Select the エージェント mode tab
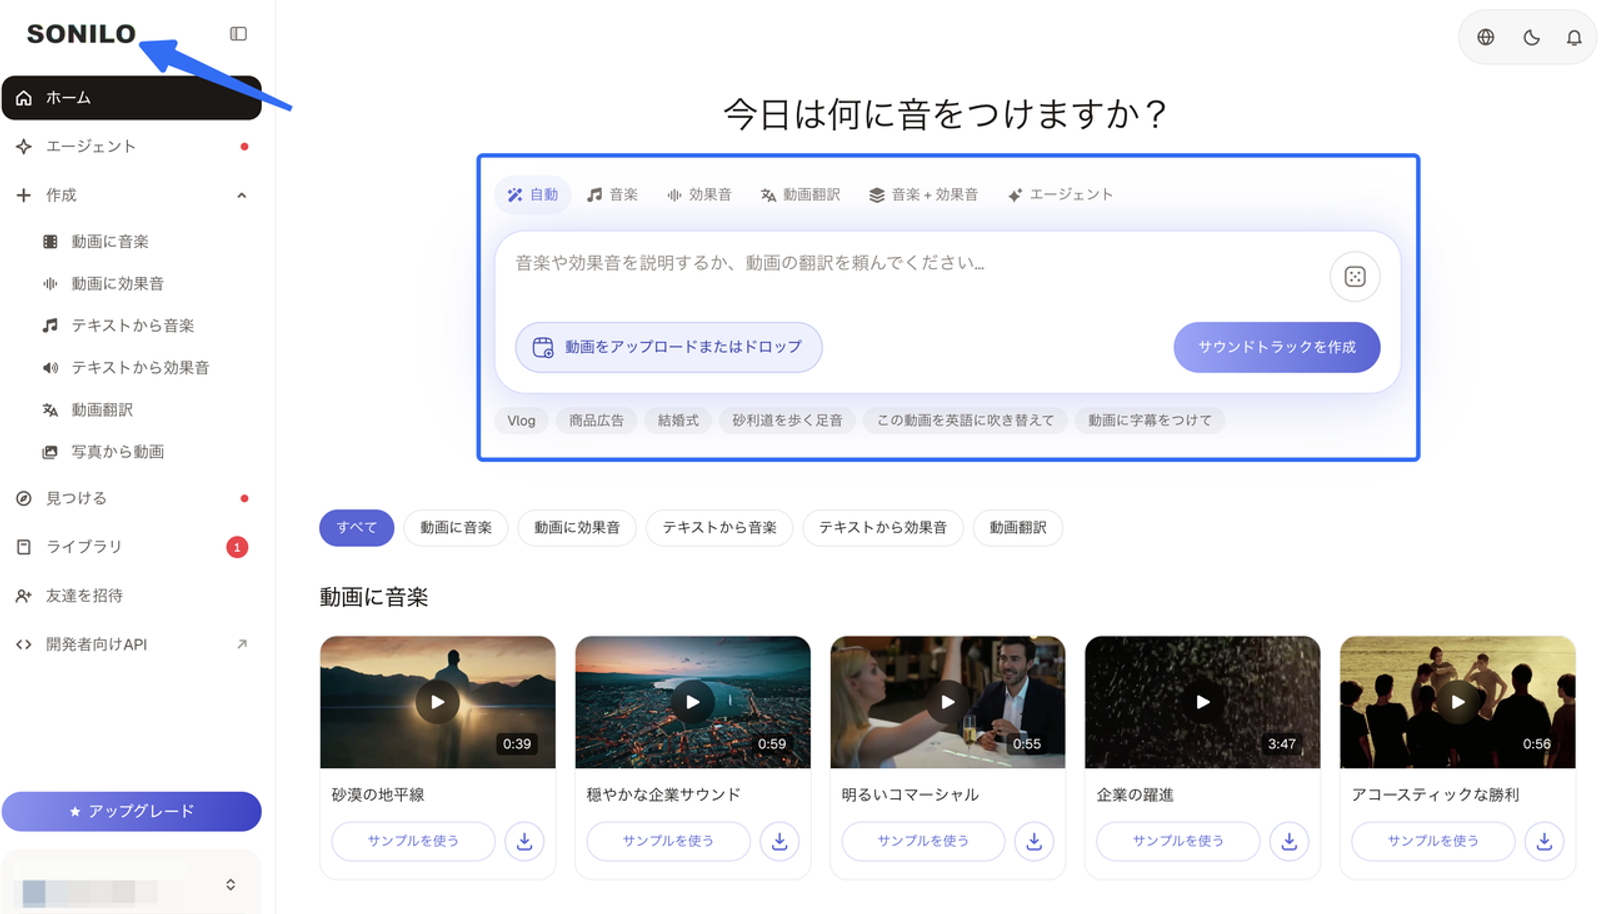 click(1060, 195)
